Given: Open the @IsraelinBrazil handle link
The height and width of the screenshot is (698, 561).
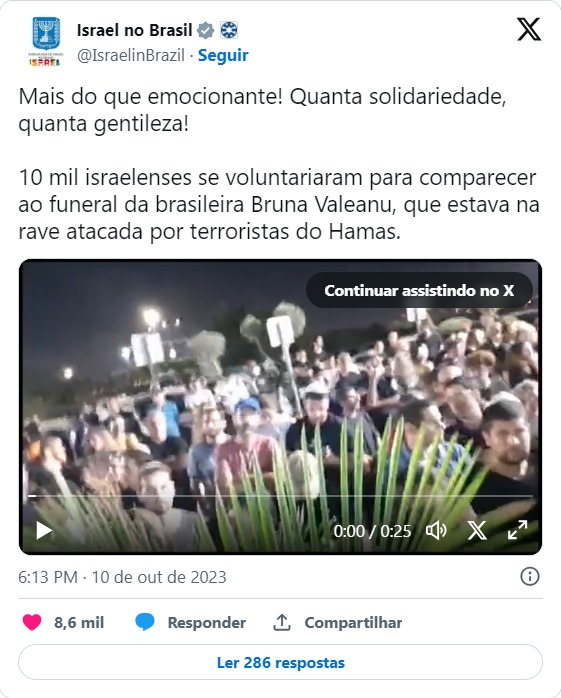Looking at the screenshot, I should [x=130, y=55].
